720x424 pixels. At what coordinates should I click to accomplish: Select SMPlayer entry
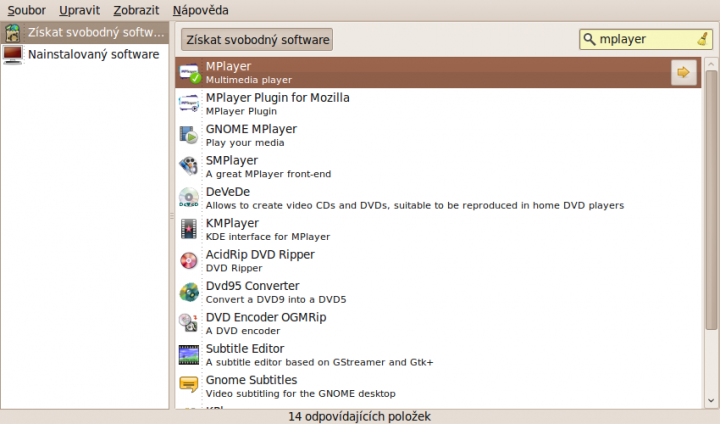[x=438, y=166]
